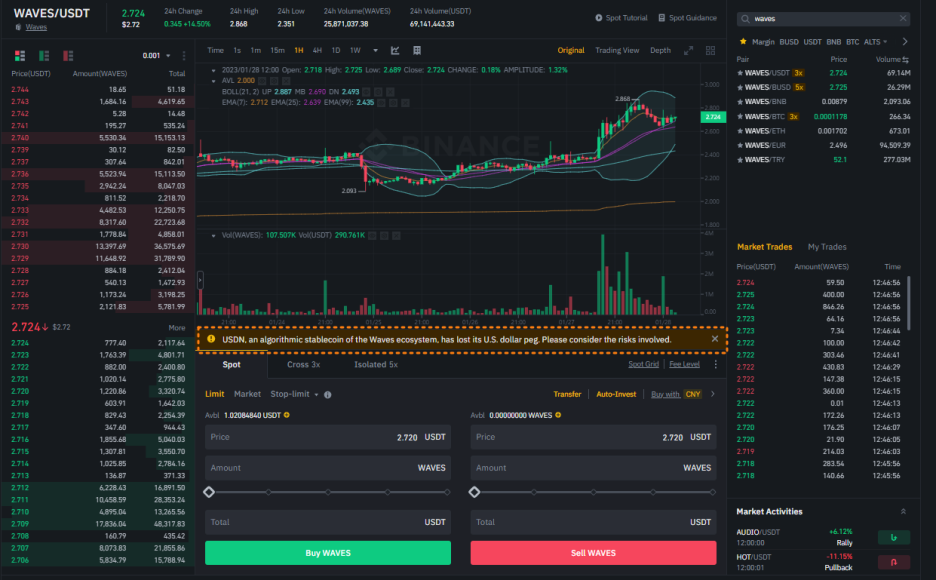The width and height of the screenshot is (936, 580).
Task: Clear the waves search text
Action: 903,18
